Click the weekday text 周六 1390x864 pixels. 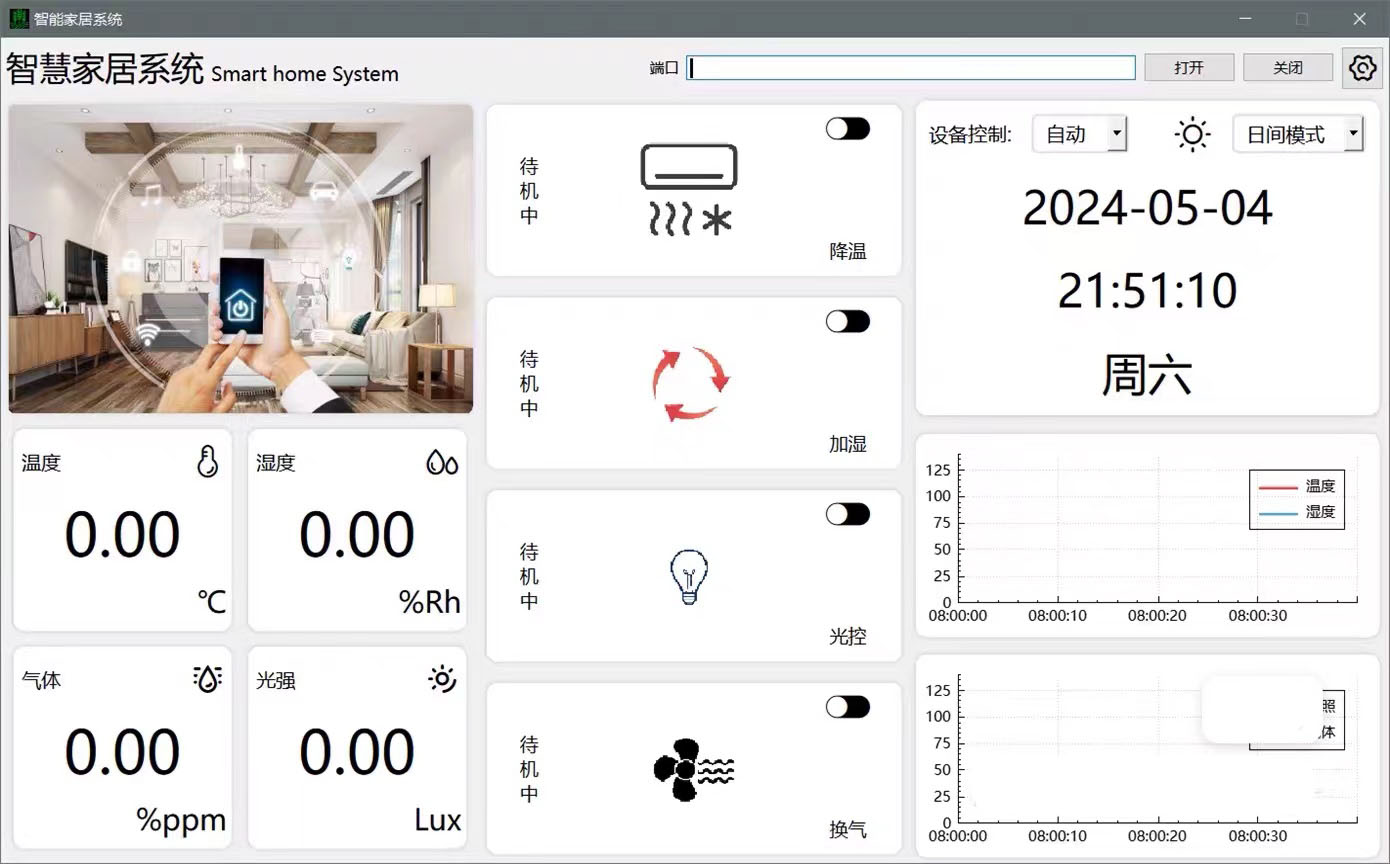(x=1147, y=375)
